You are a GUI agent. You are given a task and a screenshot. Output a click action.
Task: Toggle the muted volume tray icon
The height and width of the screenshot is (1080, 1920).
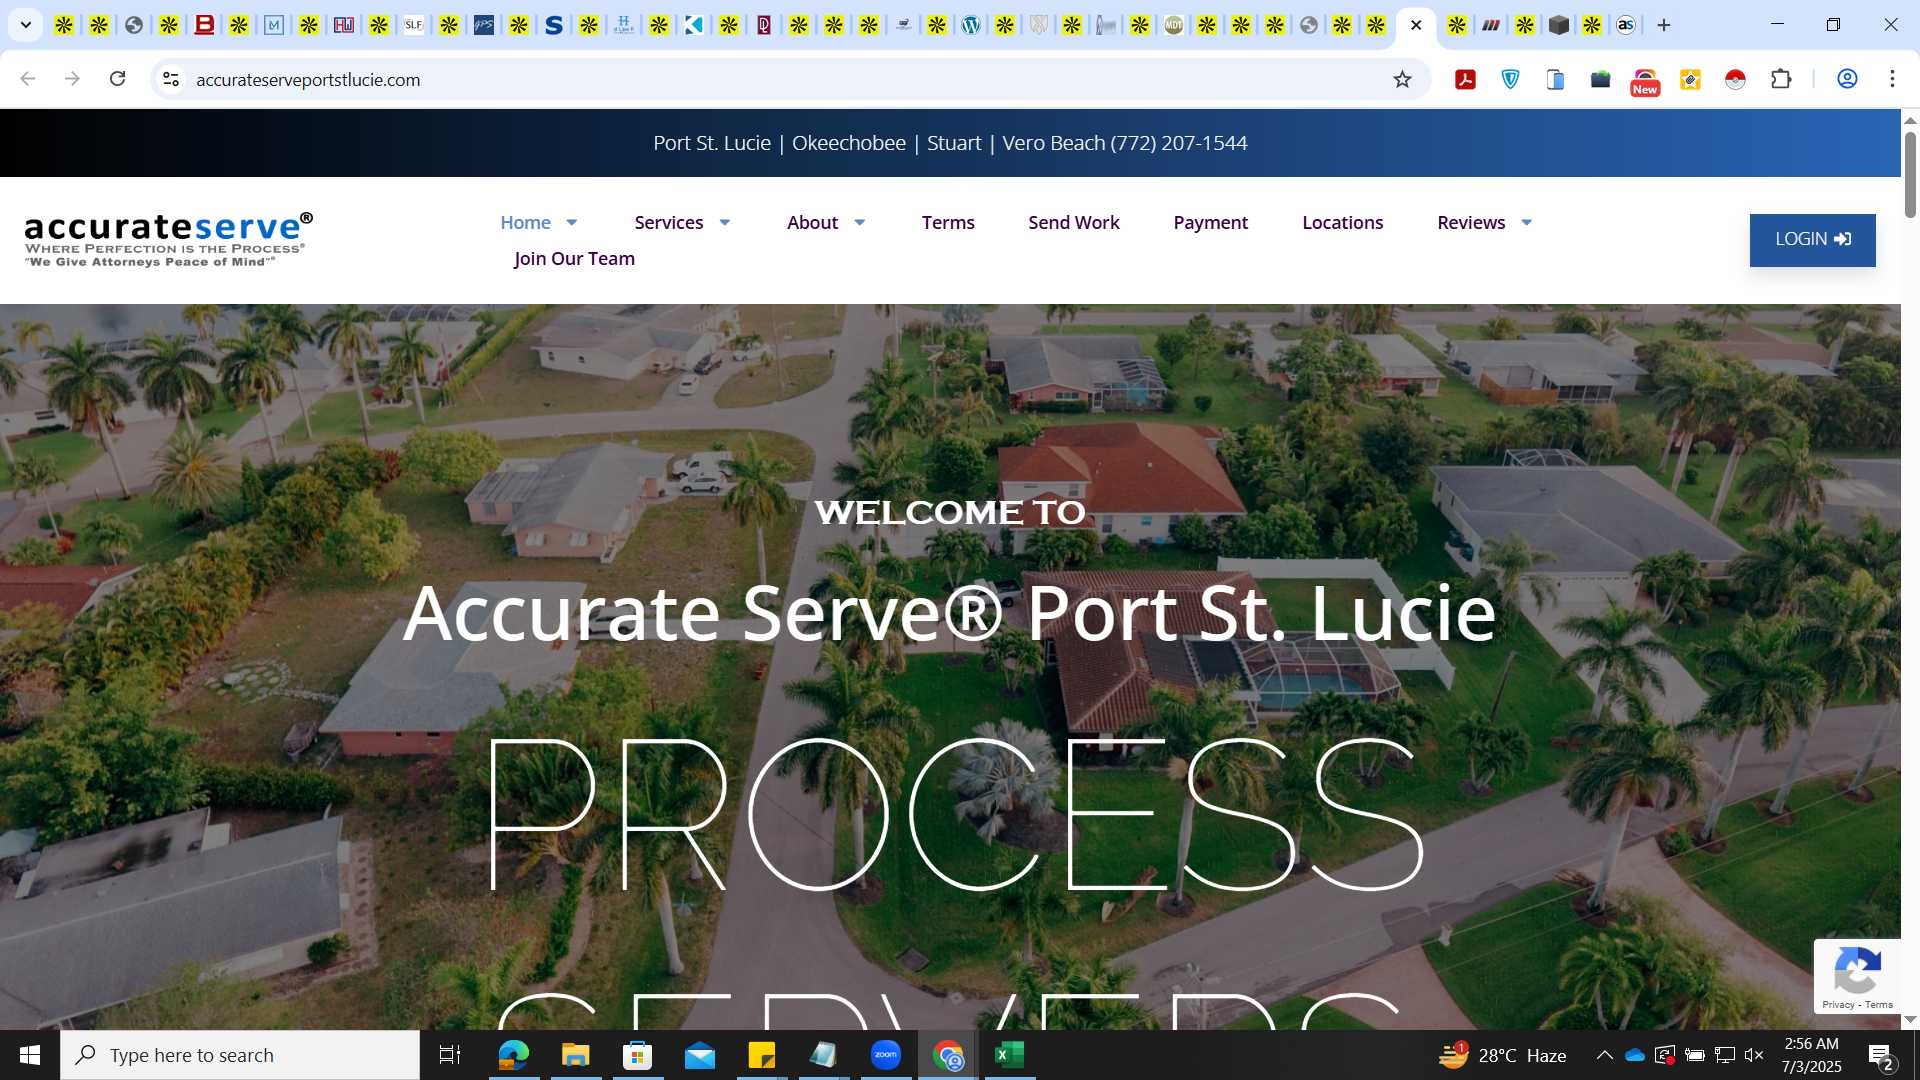[1754, 1055]
